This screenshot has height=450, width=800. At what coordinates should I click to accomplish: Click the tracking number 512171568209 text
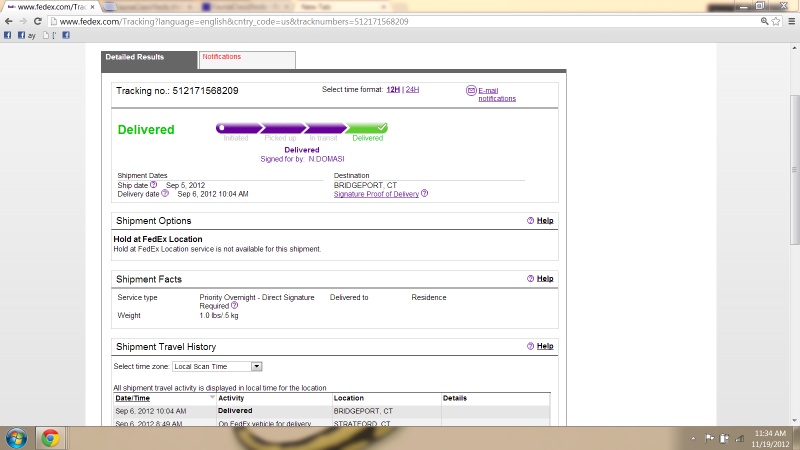click(x=205, y=91)
